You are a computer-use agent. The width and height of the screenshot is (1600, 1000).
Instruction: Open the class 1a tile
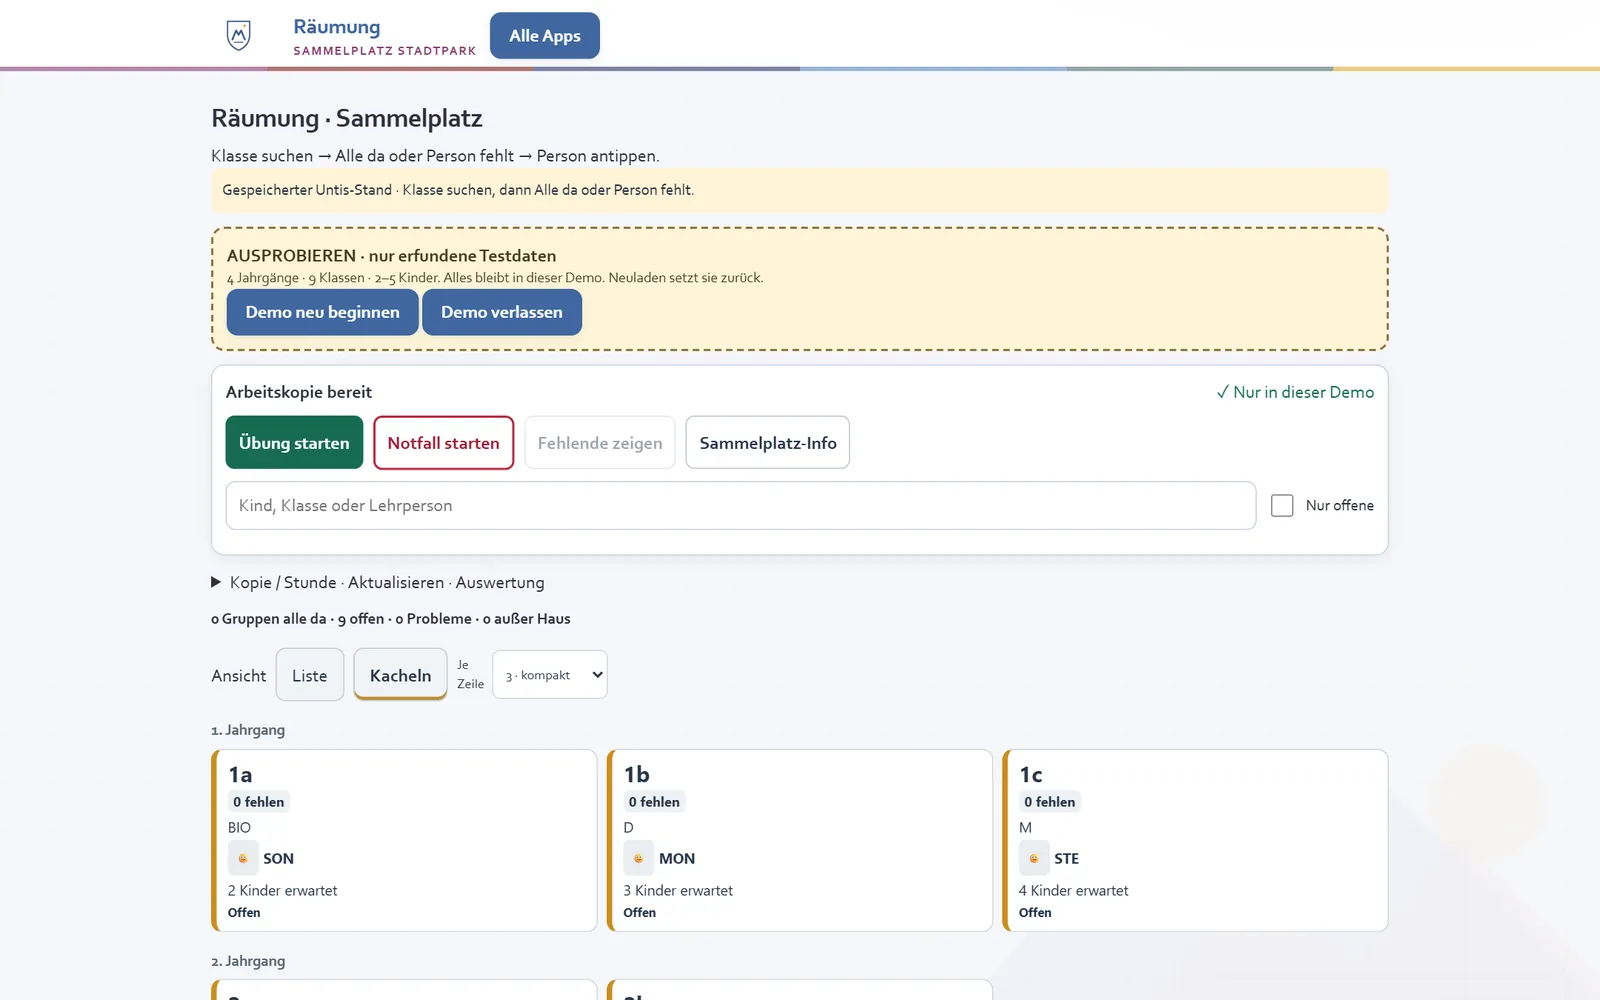(404, 840)
